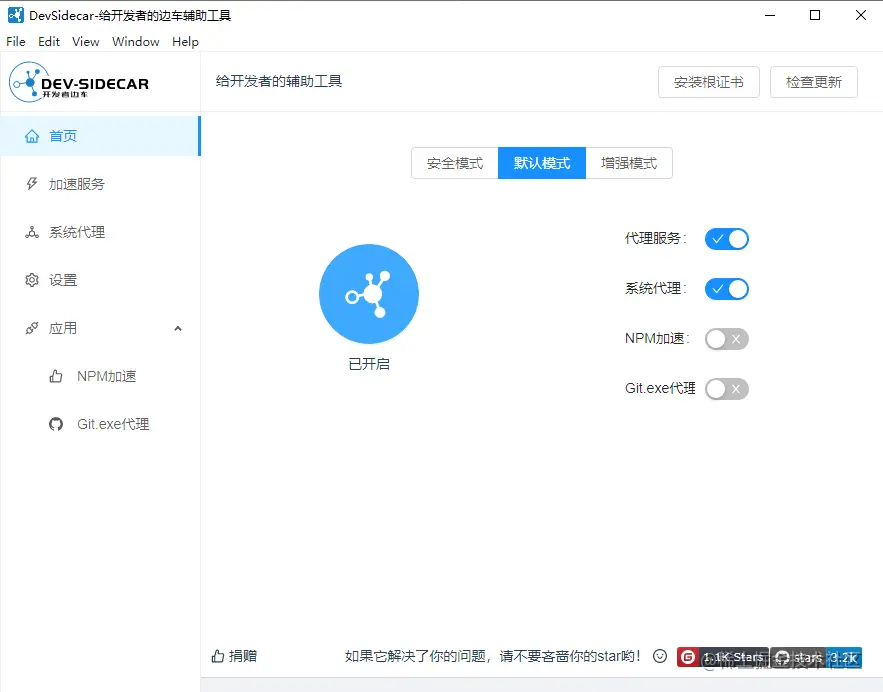Click the 代理服务 label

click(655, 238)
